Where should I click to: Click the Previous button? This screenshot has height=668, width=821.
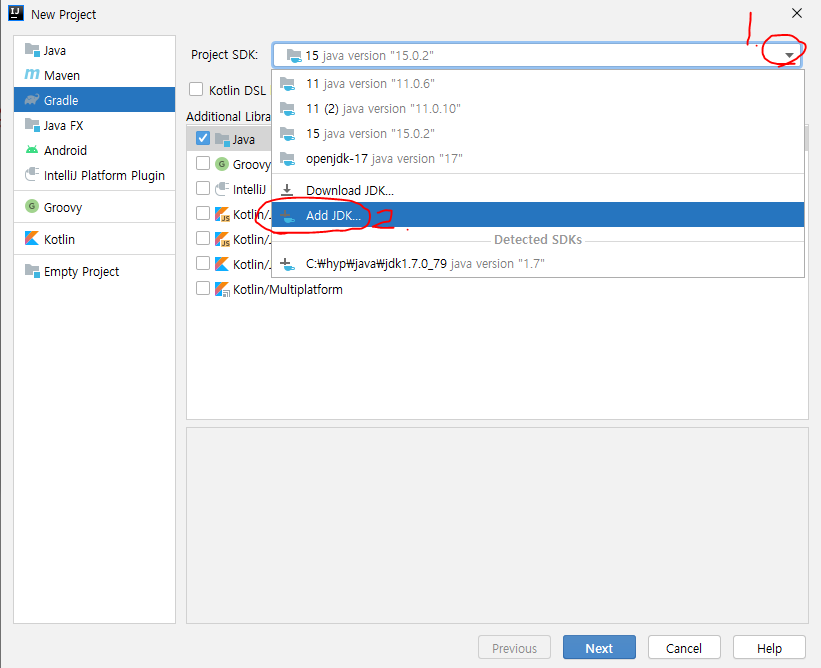(x=514, y=648)
